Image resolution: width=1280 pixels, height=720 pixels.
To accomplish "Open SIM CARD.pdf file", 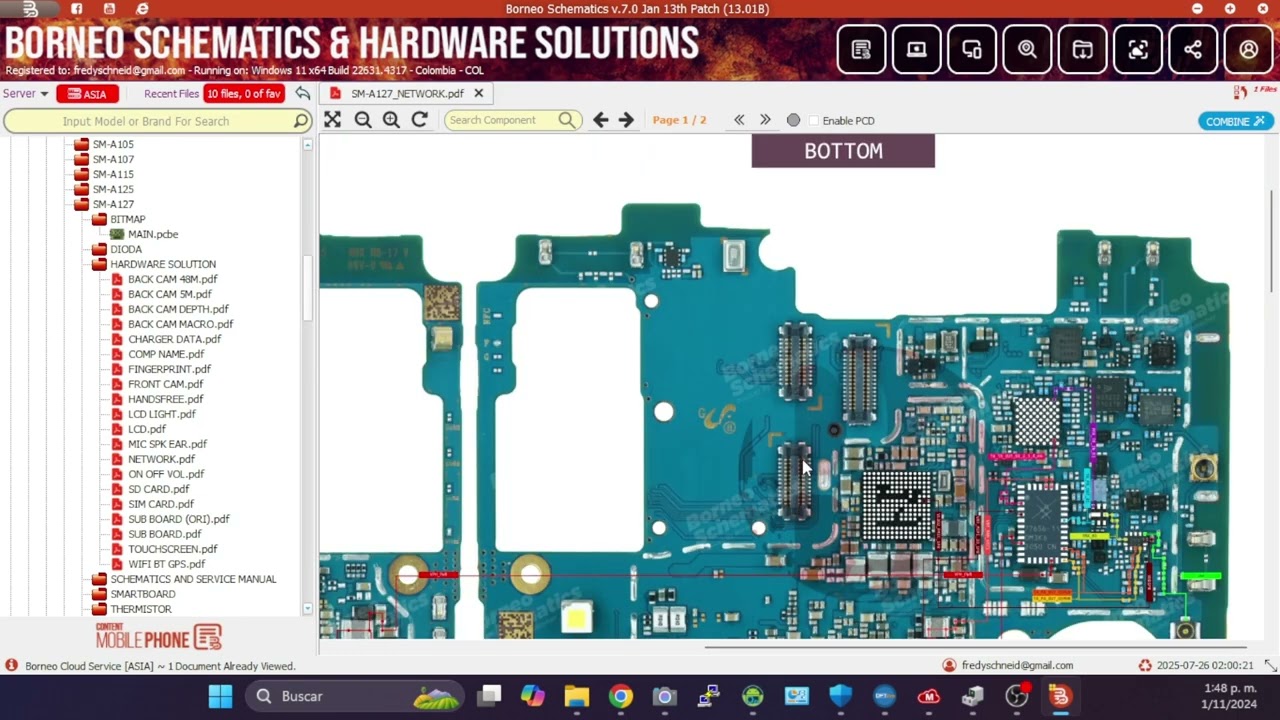I will pos(160,504).
